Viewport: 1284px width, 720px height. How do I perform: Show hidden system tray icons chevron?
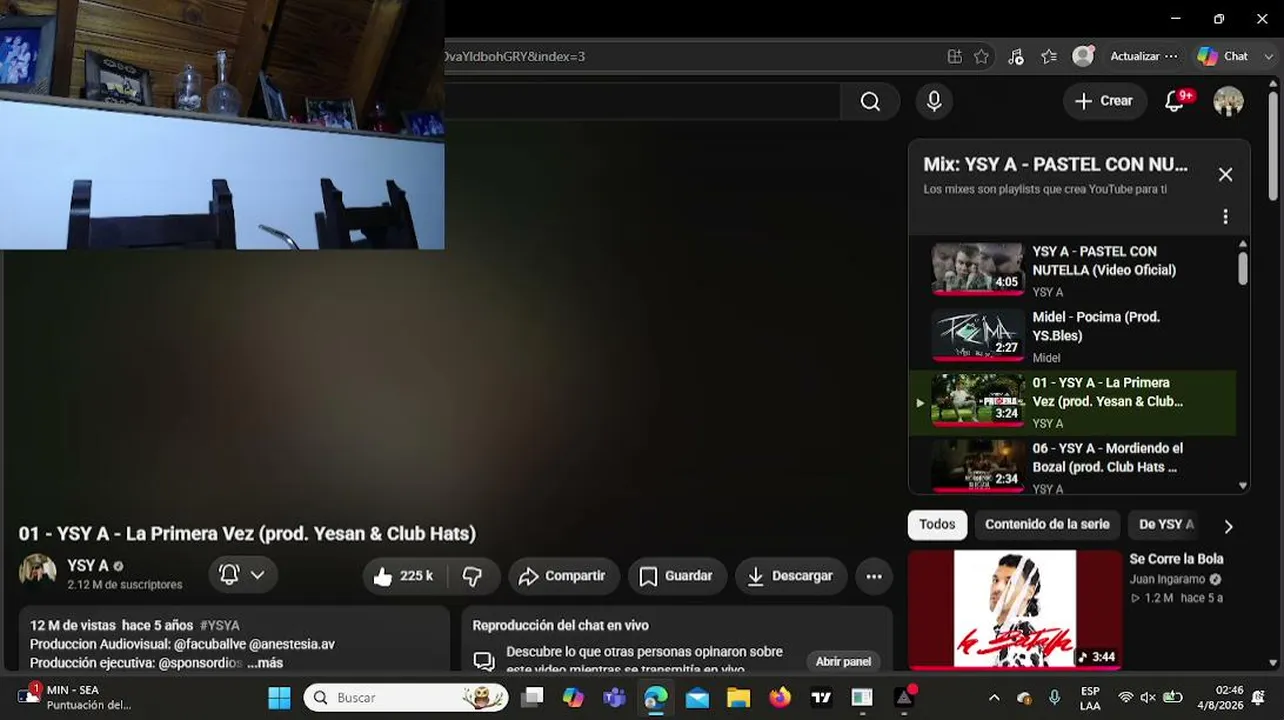coord(994,697)
